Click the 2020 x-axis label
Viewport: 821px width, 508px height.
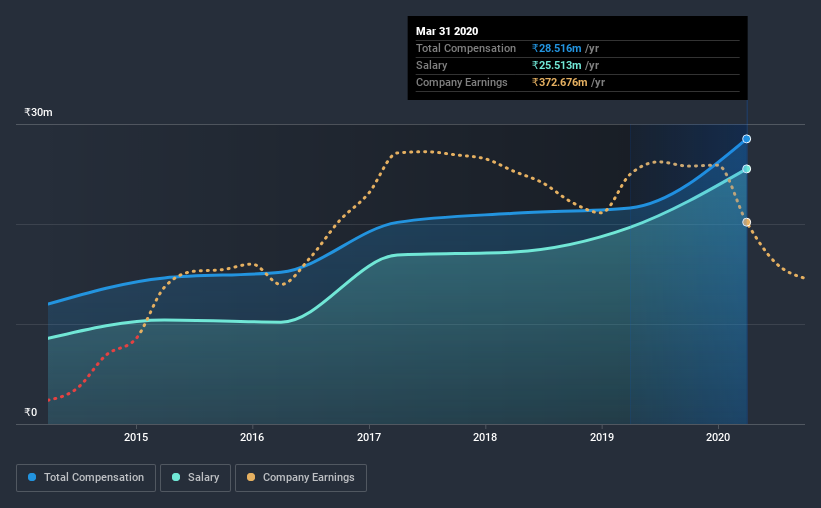pos(718,437)
